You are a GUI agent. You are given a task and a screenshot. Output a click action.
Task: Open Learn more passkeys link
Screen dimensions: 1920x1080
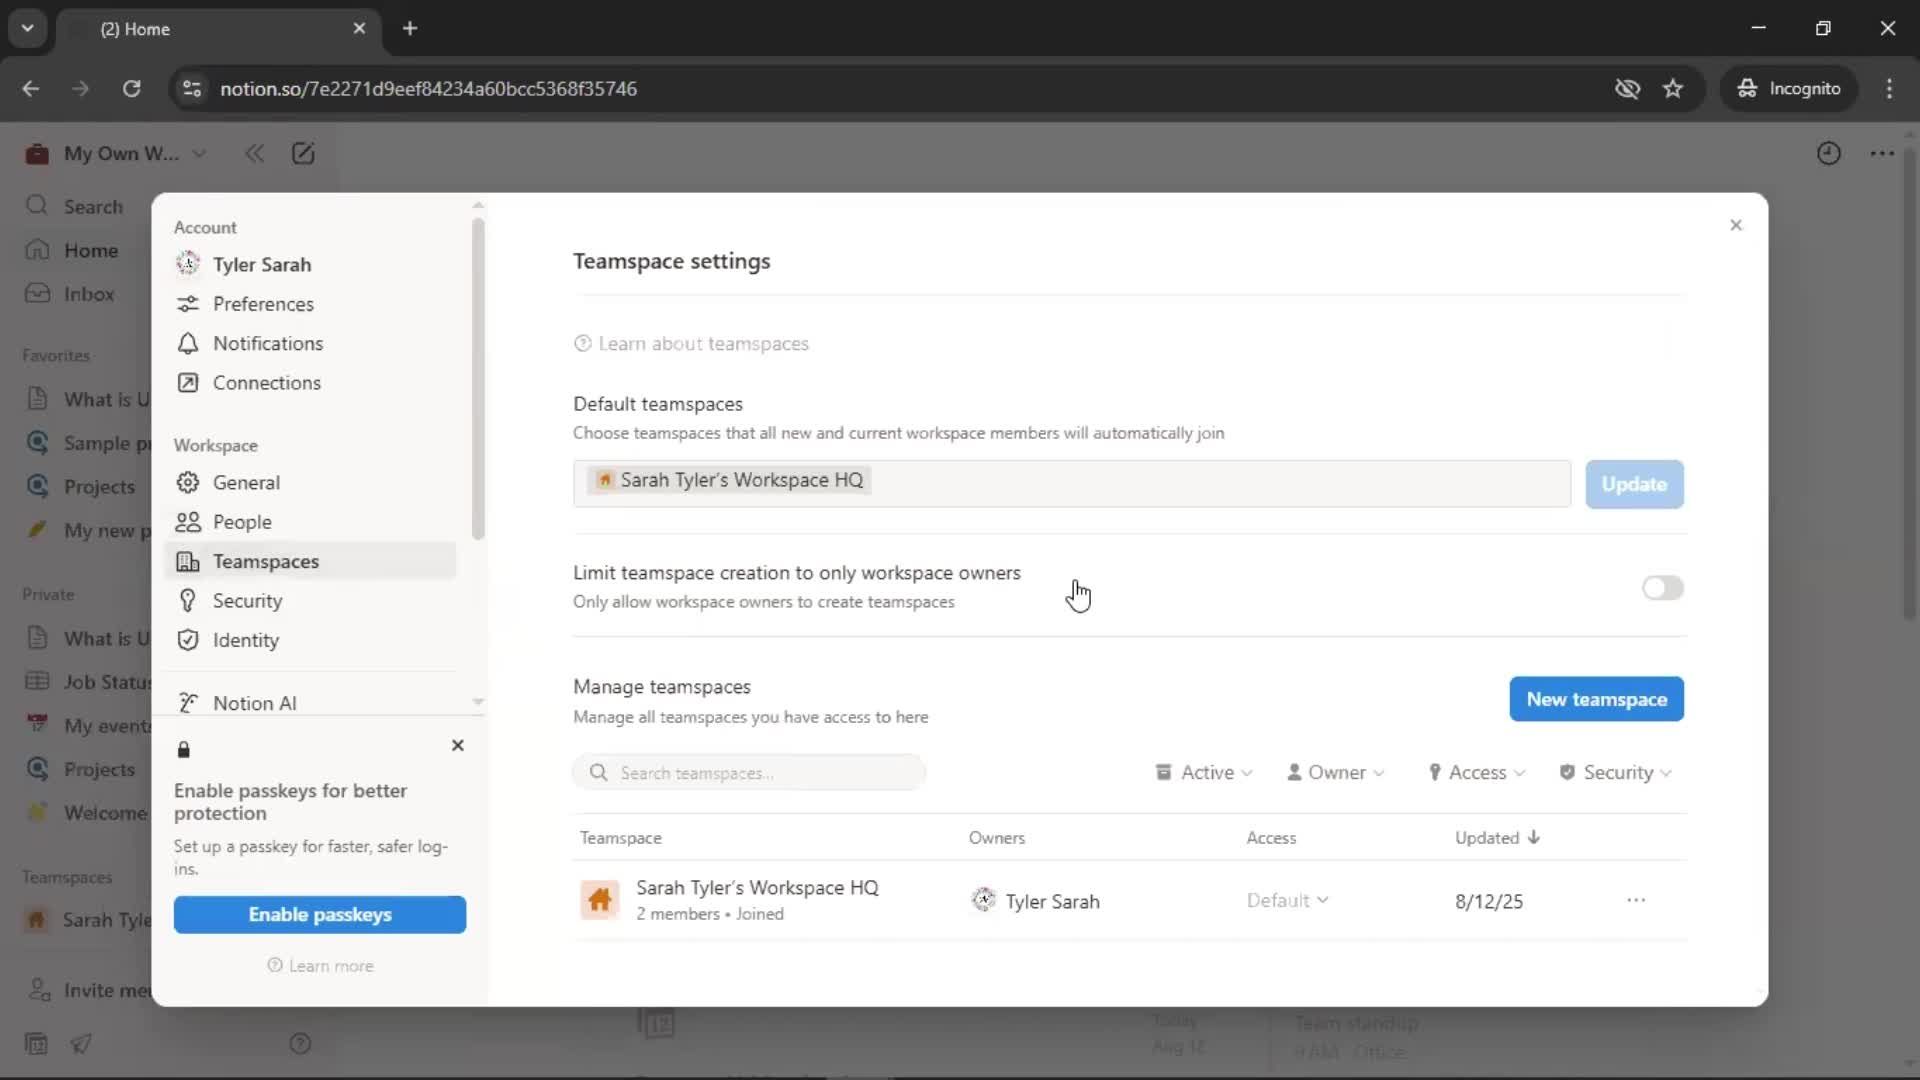[320, 966]
